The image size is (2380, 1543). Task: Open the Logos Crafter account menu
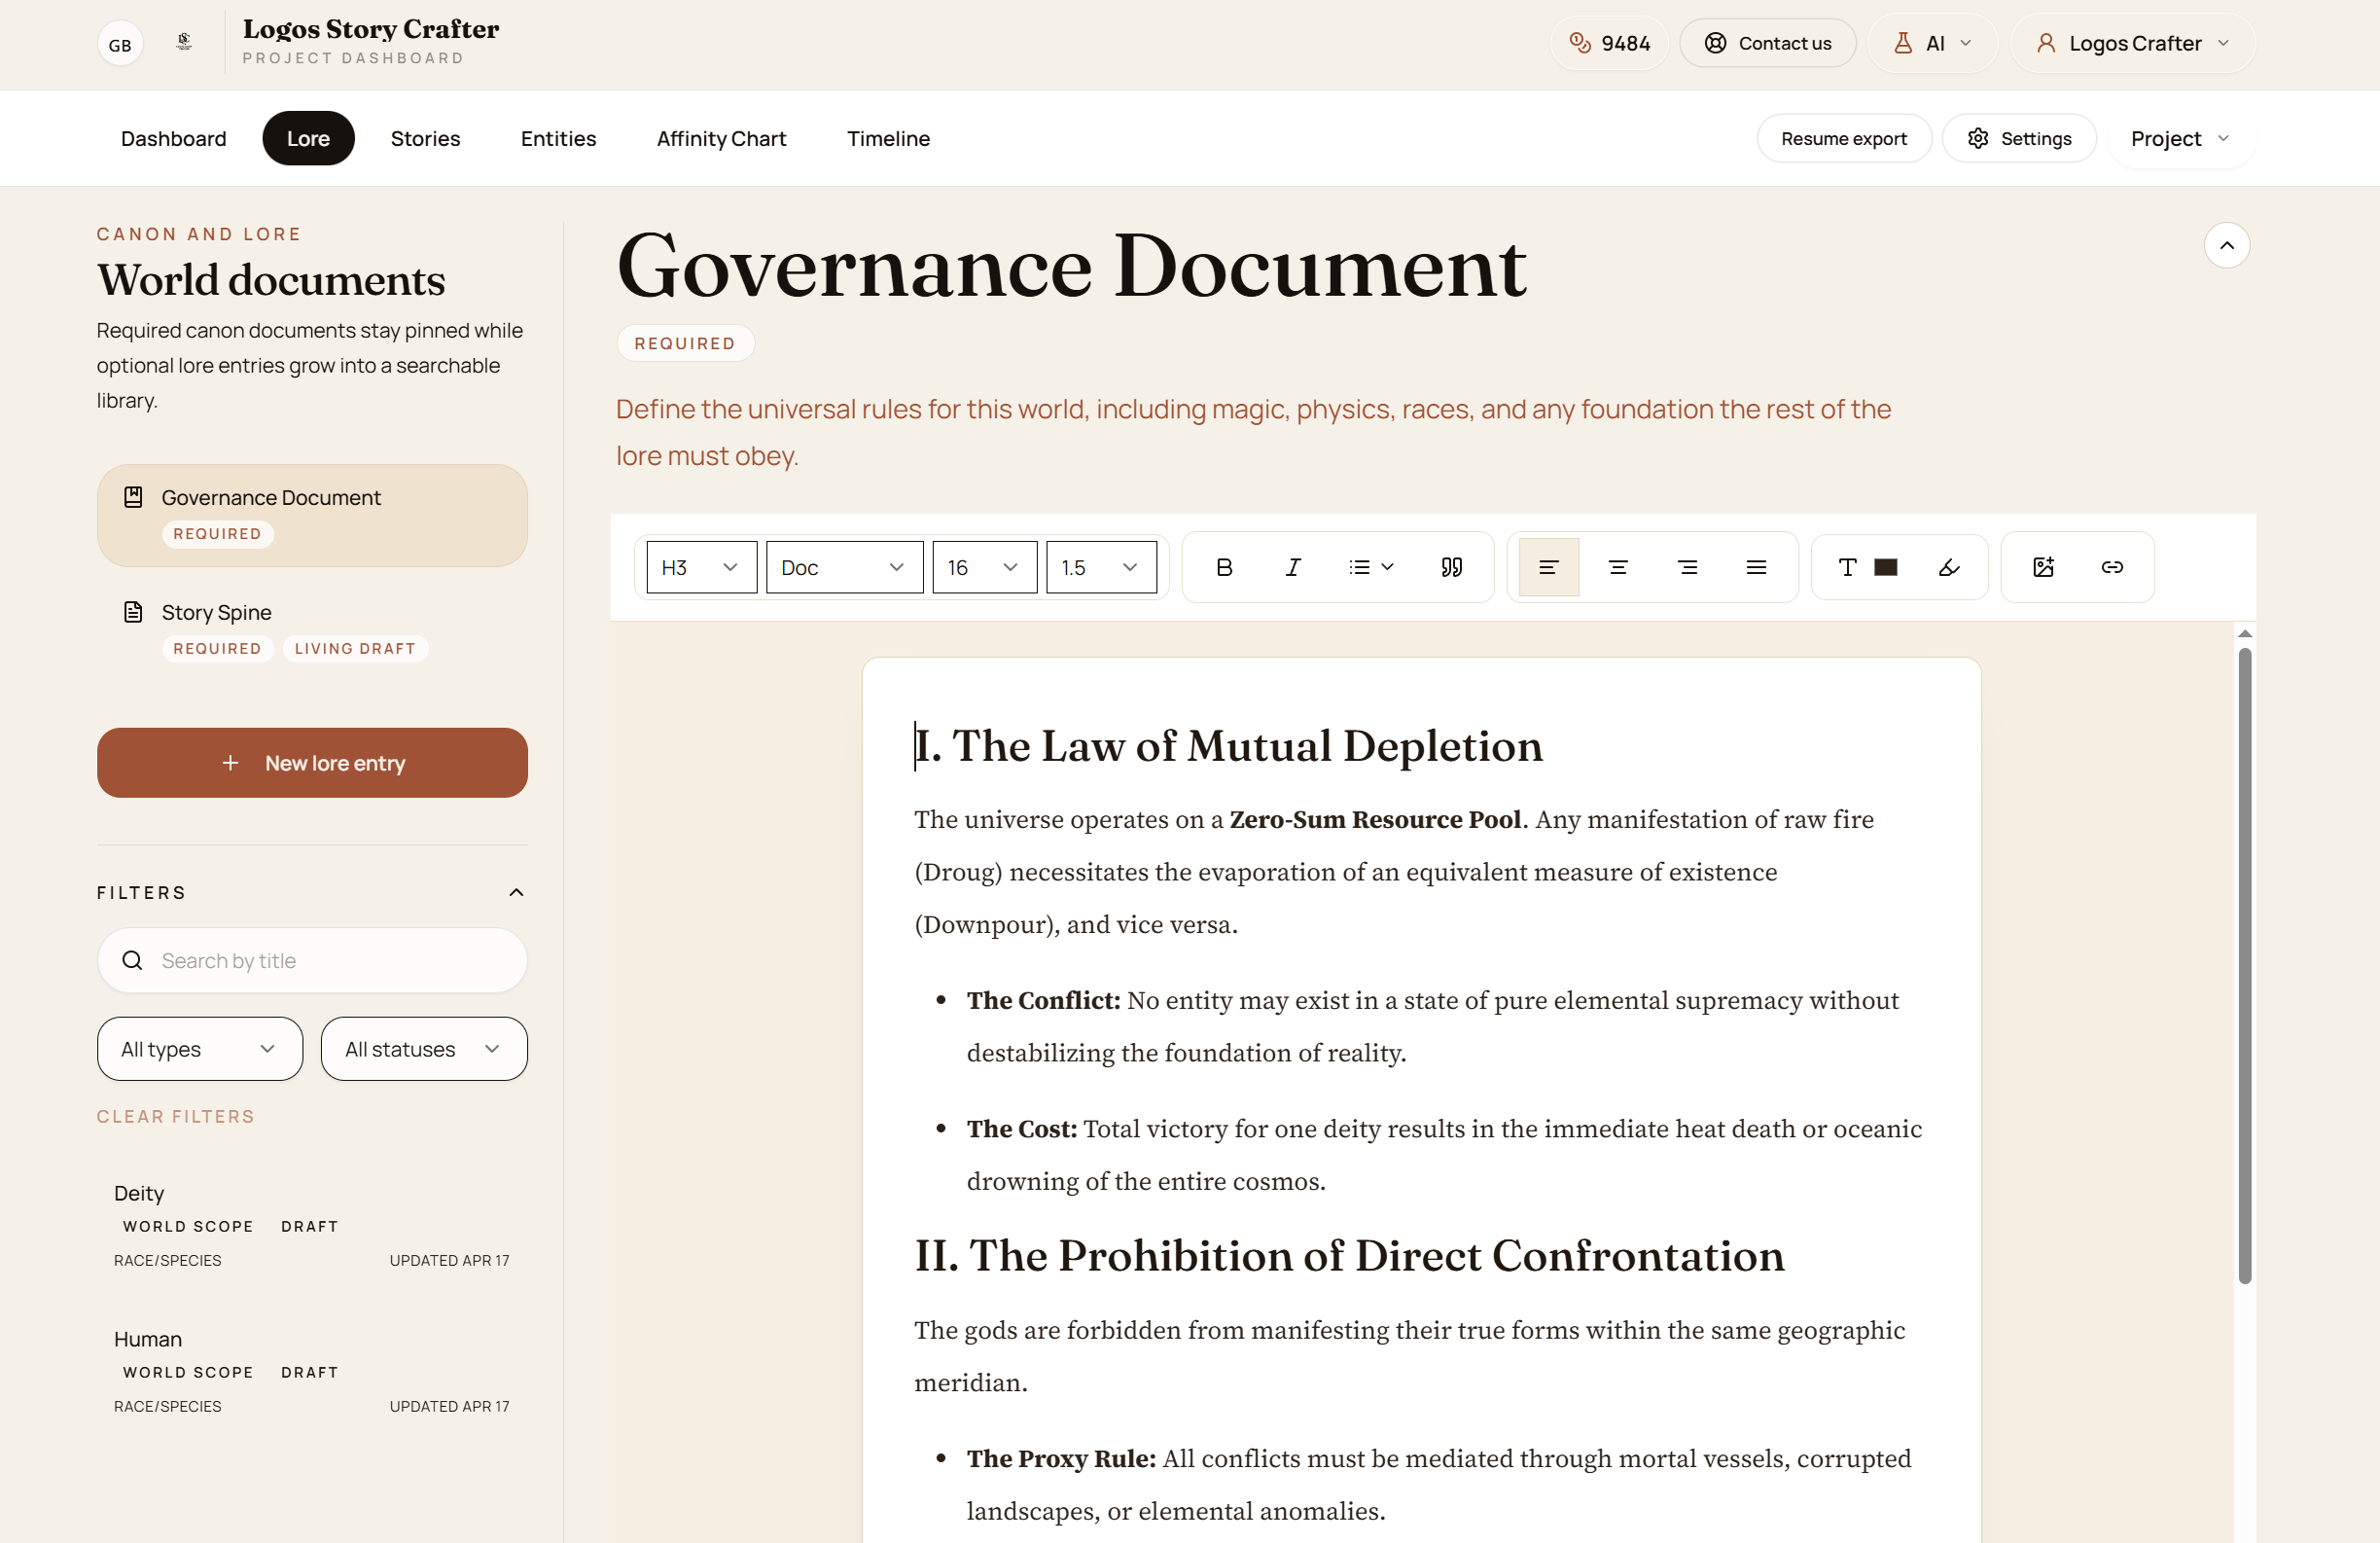(x=2132, y=43)
